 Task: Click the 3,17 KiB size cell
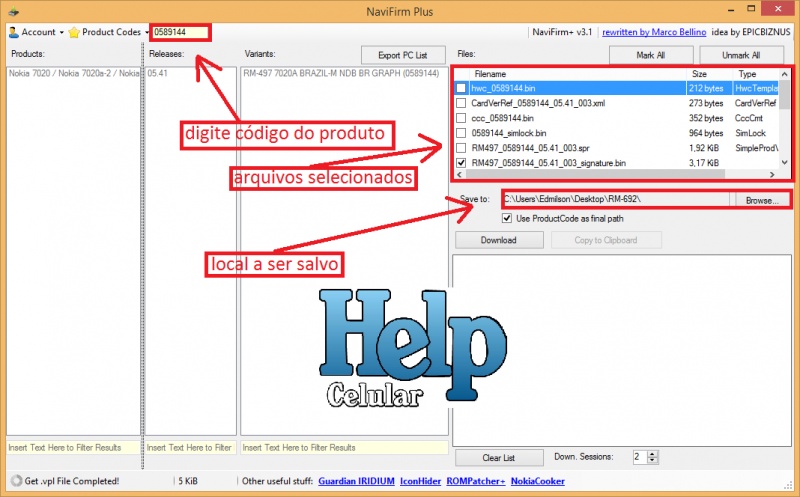tap(704, 163)
